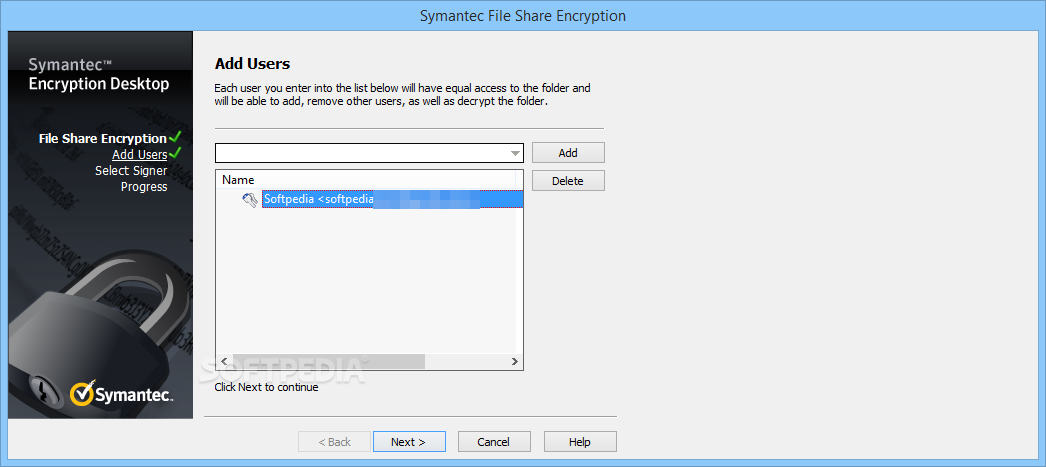Click the Symantec Encryption Desktop title text

[99, 75]
